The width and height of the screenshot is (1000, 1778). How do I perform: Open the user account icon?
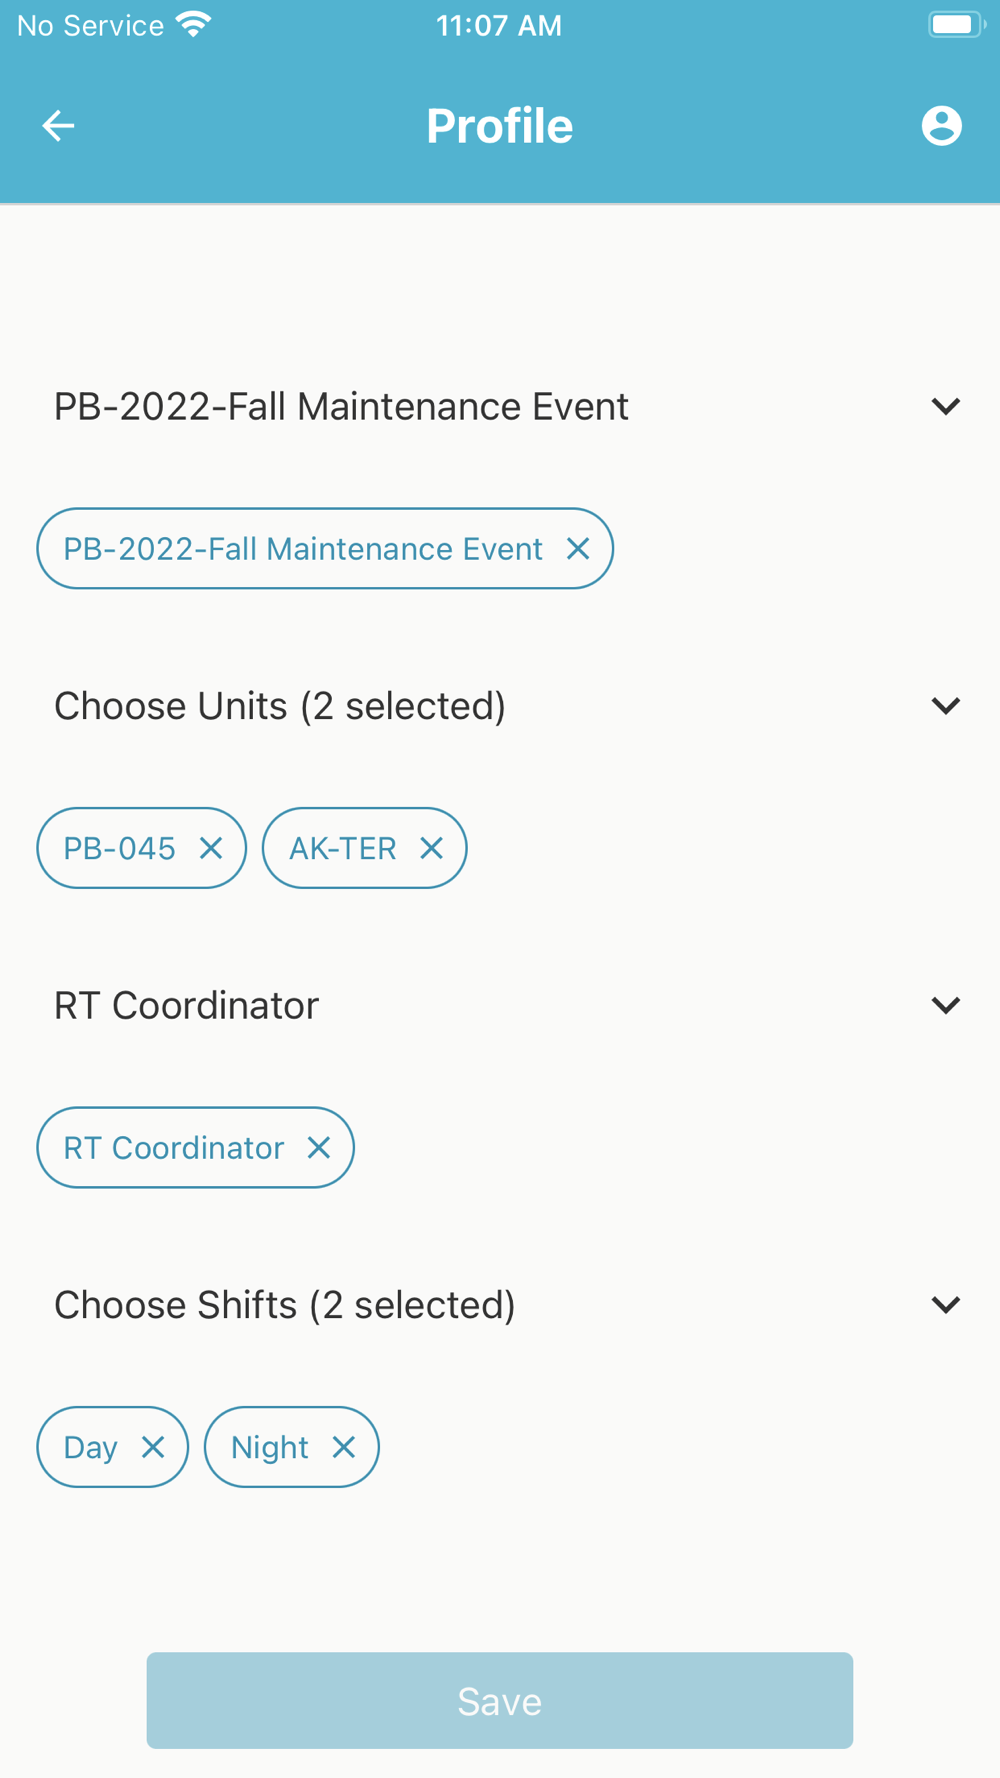coord(941,126)
